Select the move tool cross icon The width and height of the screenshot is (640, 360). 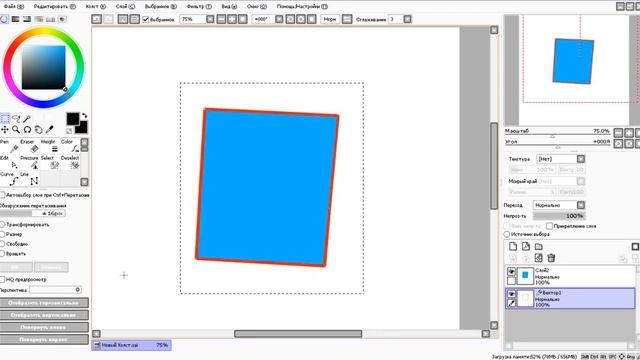point(5,129)
